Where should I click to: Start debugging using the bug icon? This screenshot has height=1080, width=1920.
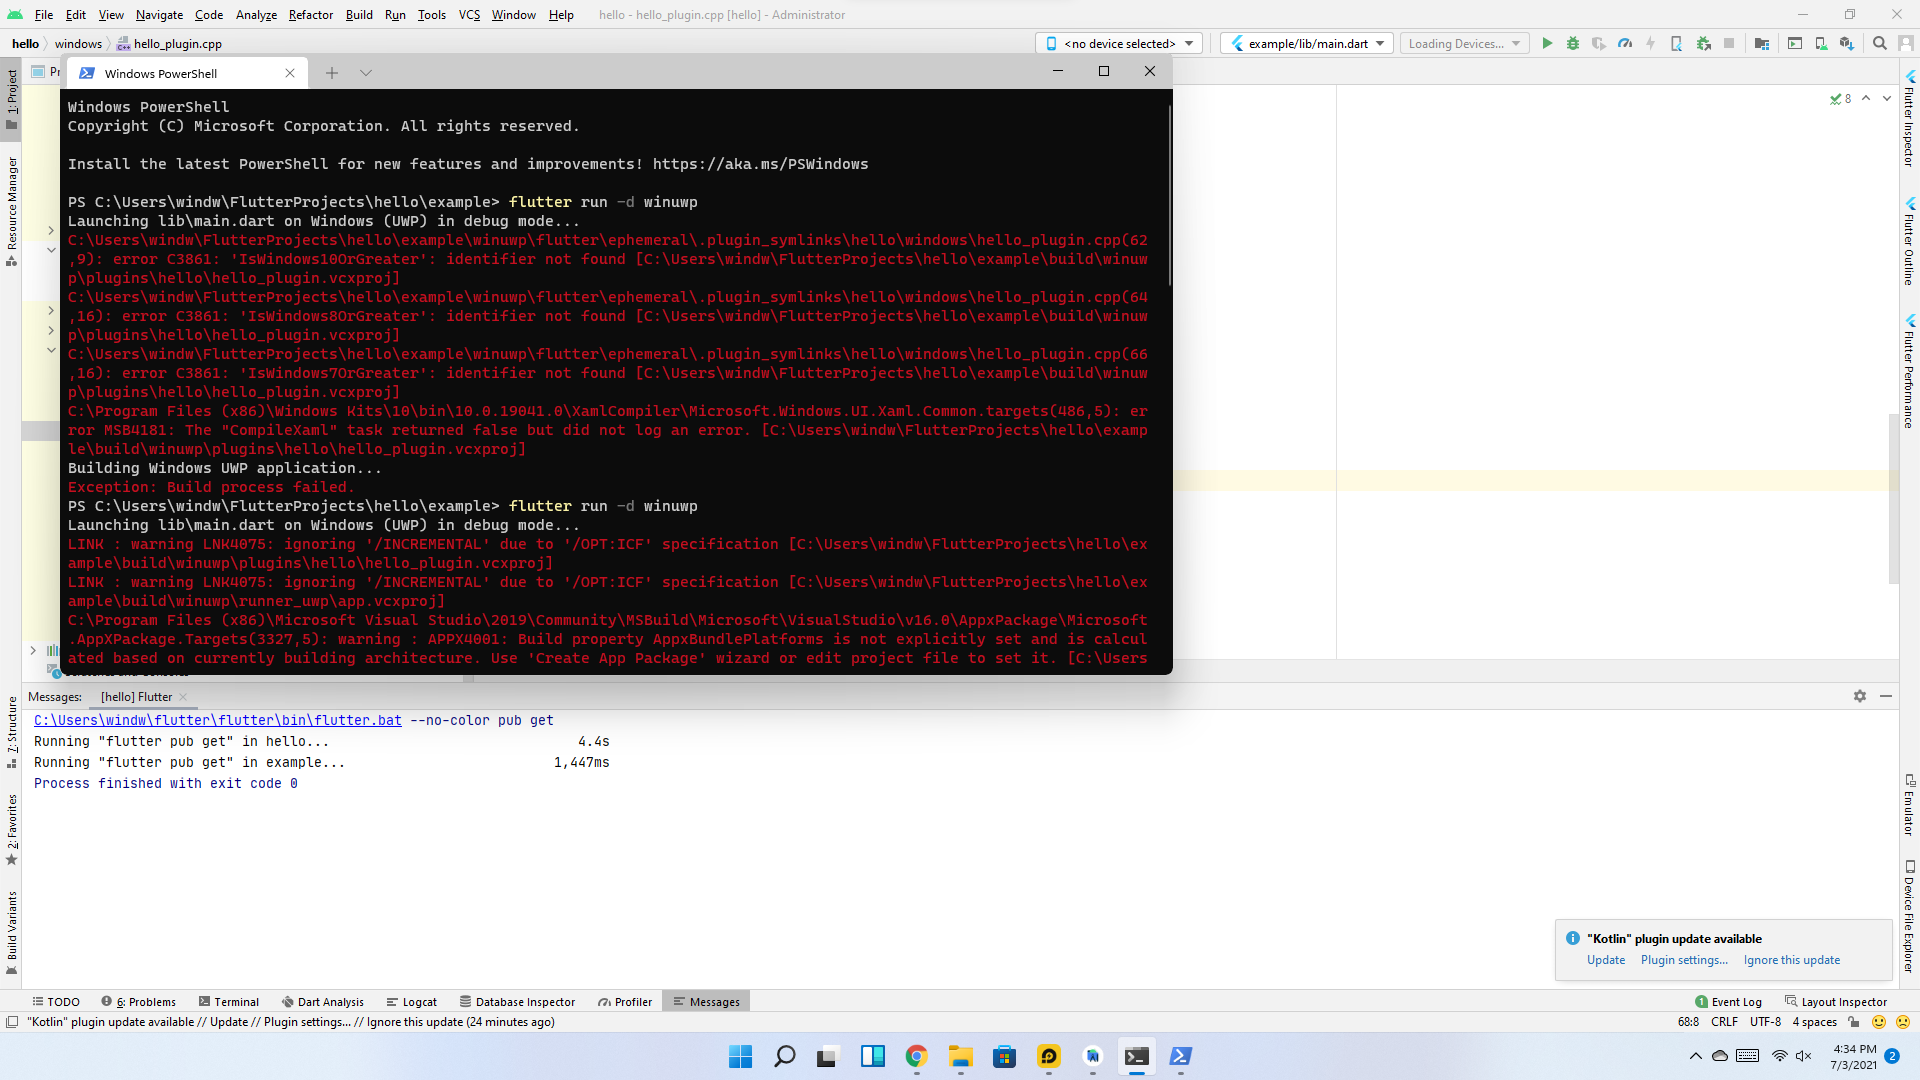[1573, 43]
